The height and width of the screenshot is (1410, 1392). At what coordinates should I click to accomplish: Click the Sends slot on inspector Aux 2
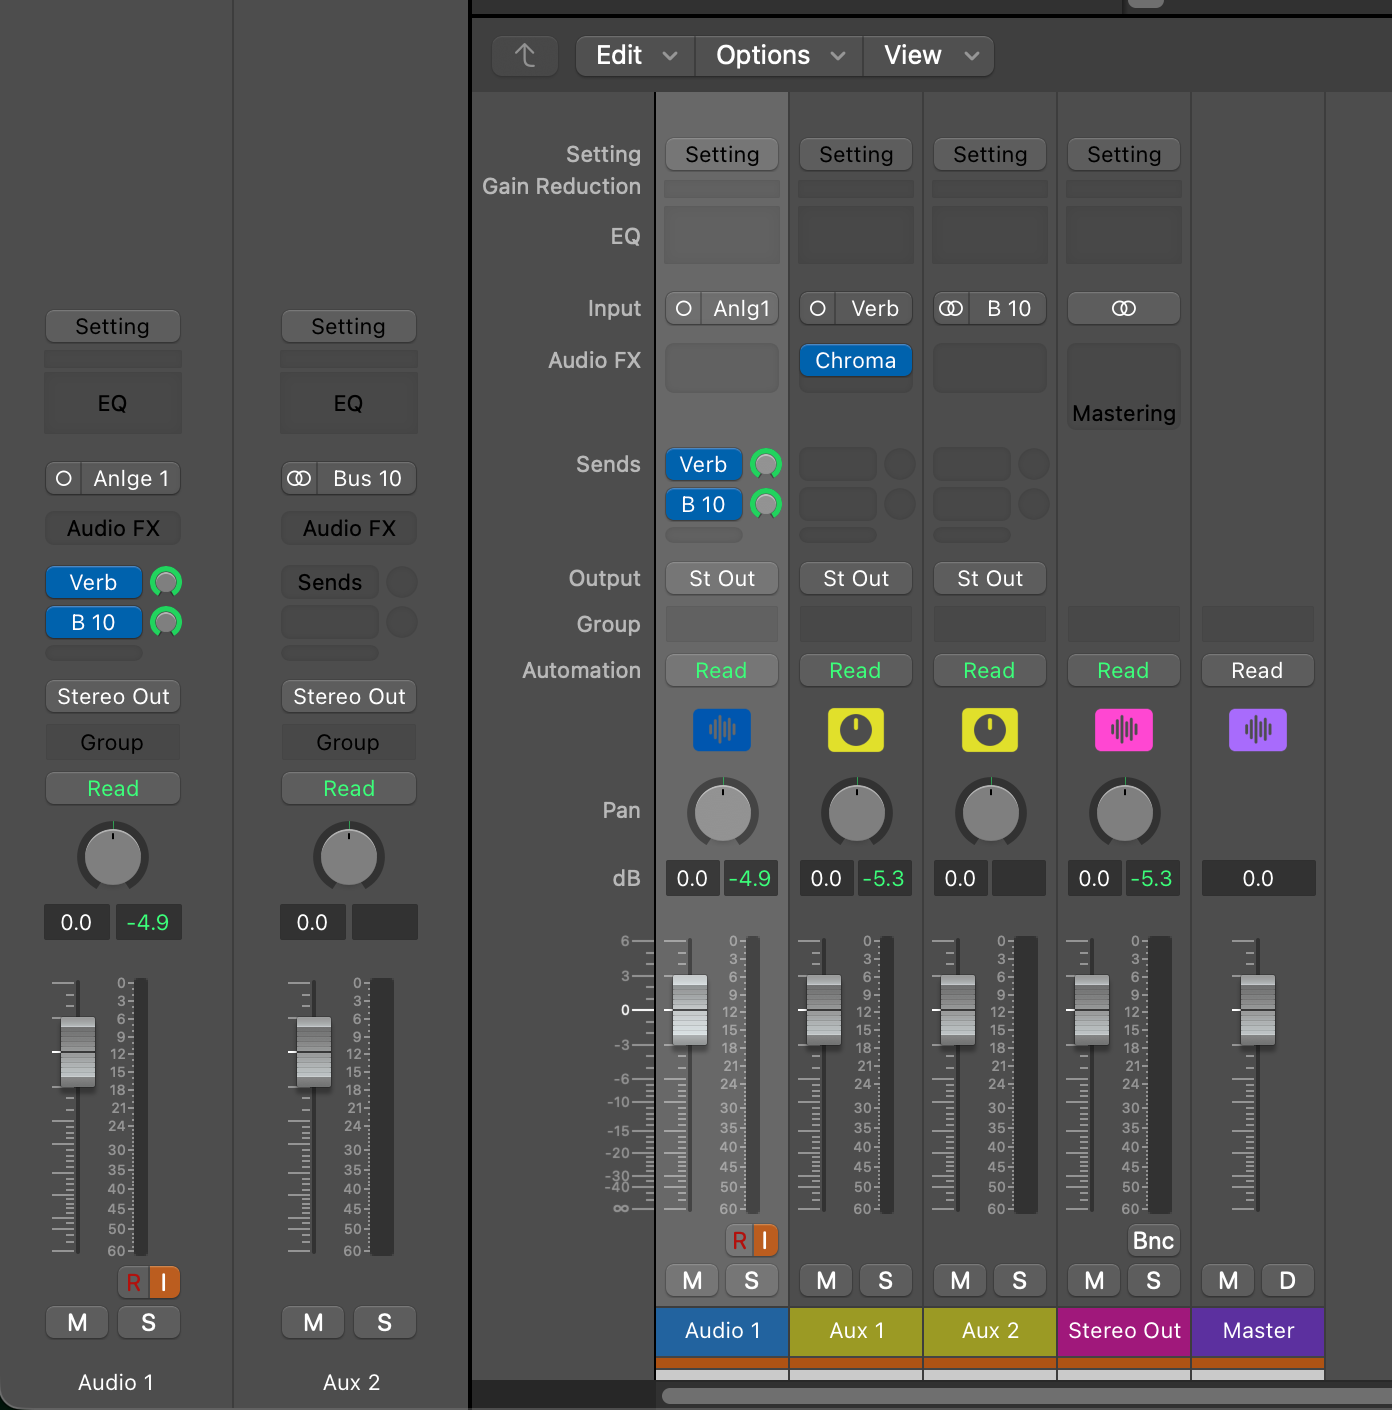[x=330, y=582]
